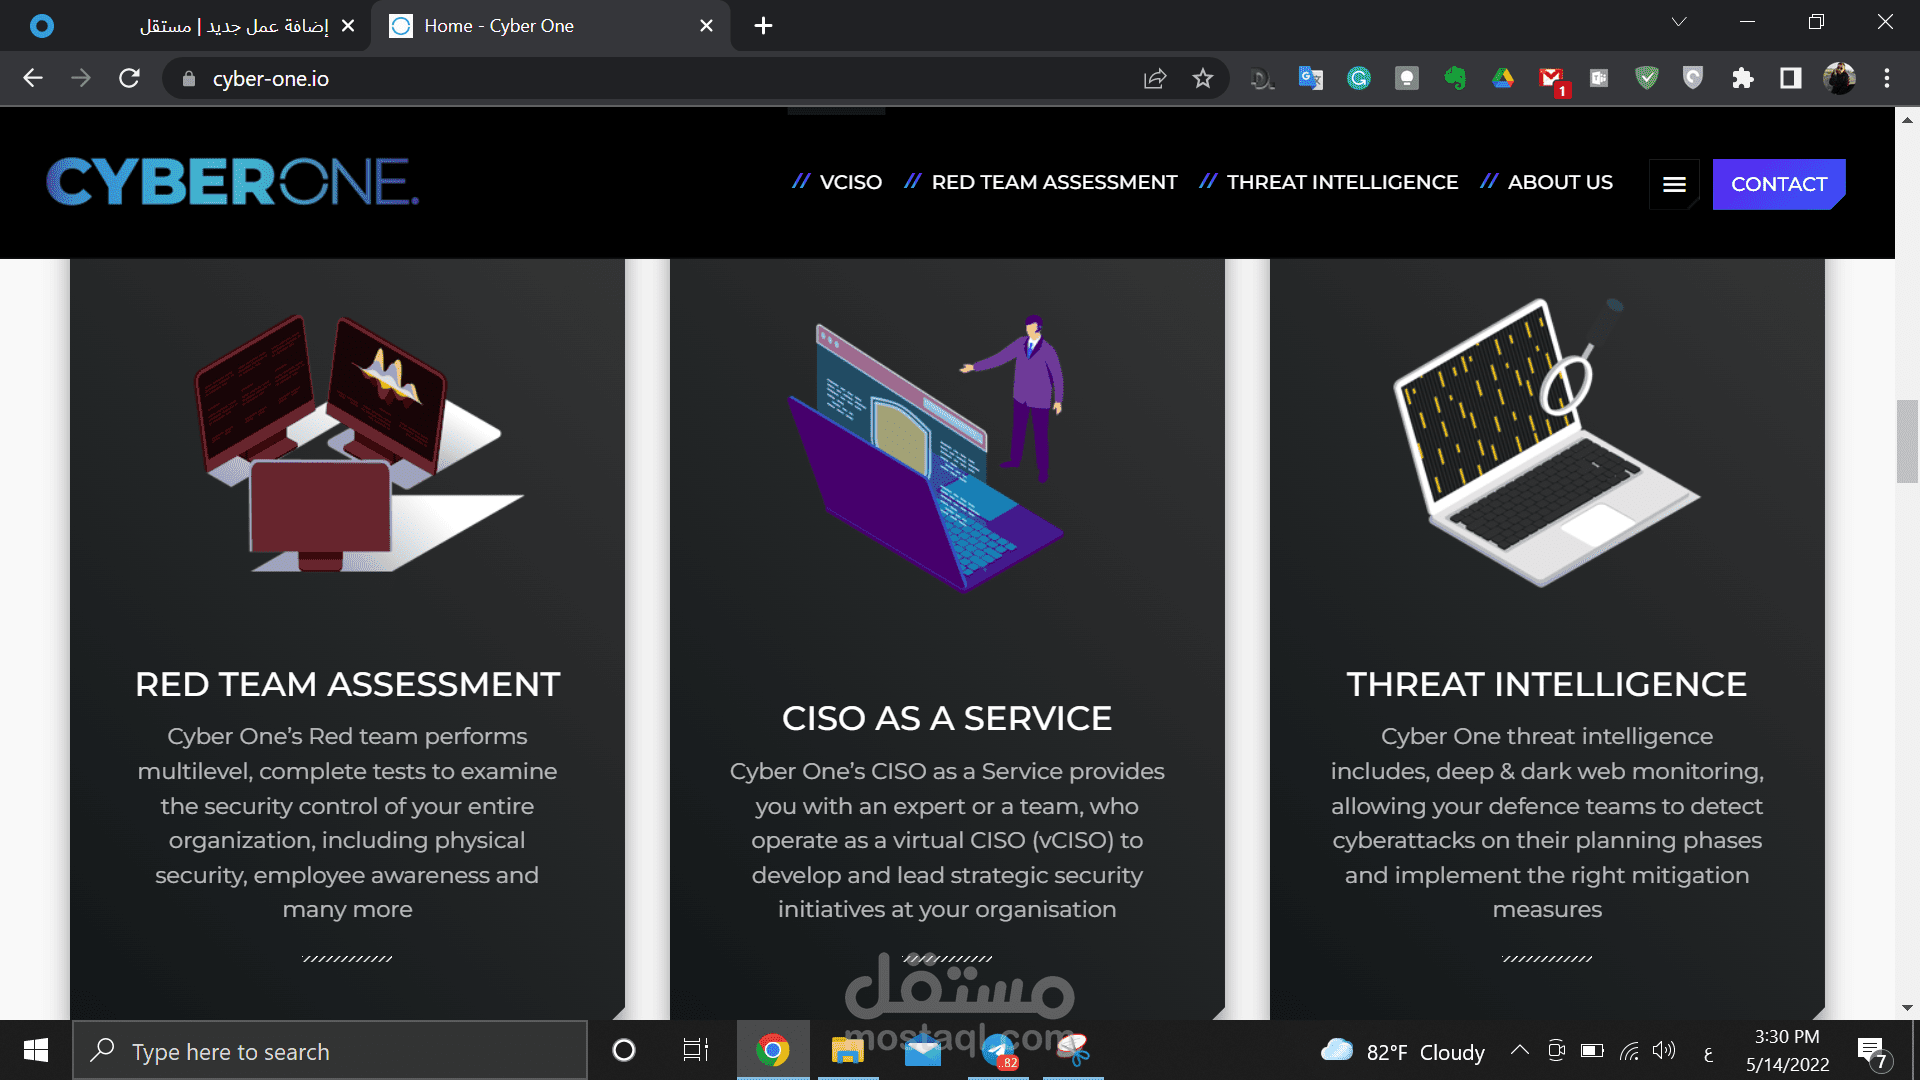Click the Windows search box
The width and height of the screenshot is (1920, 1080).
pos(330,1051)
